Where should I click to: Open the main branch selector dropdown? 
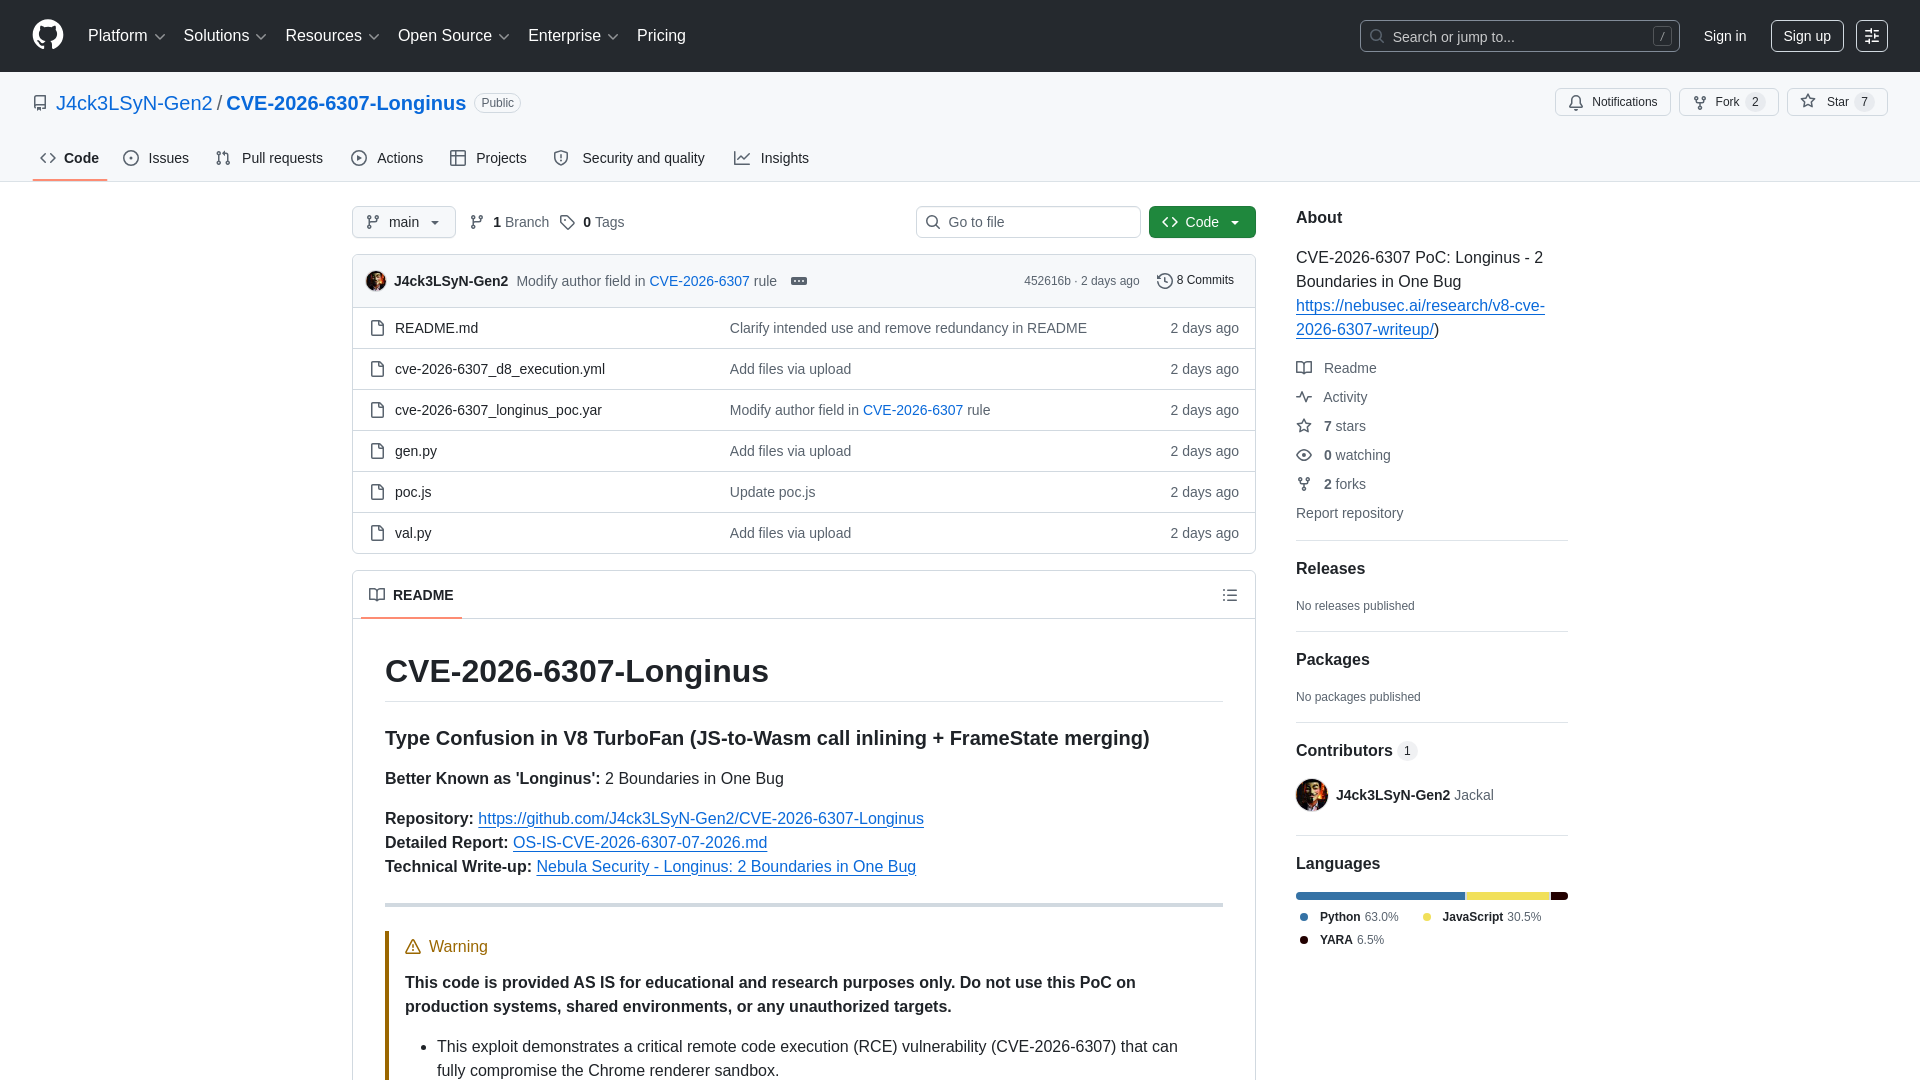(x=404, y=222)
